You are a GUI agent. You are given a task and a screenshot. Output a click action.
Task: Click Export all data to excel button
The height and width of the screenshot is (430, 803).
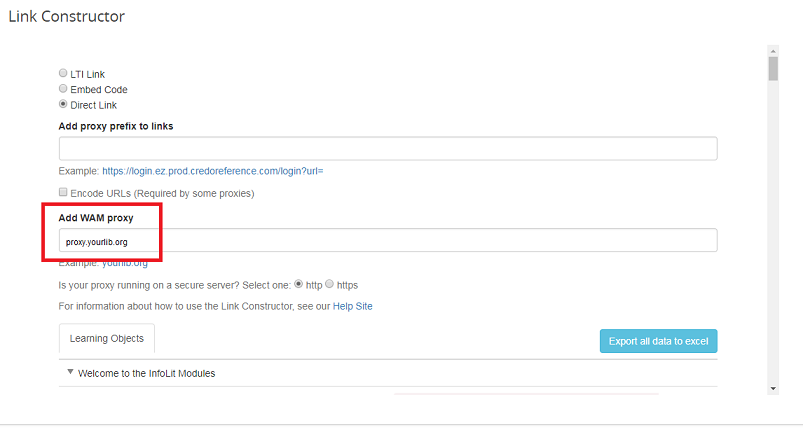[658, 341]
